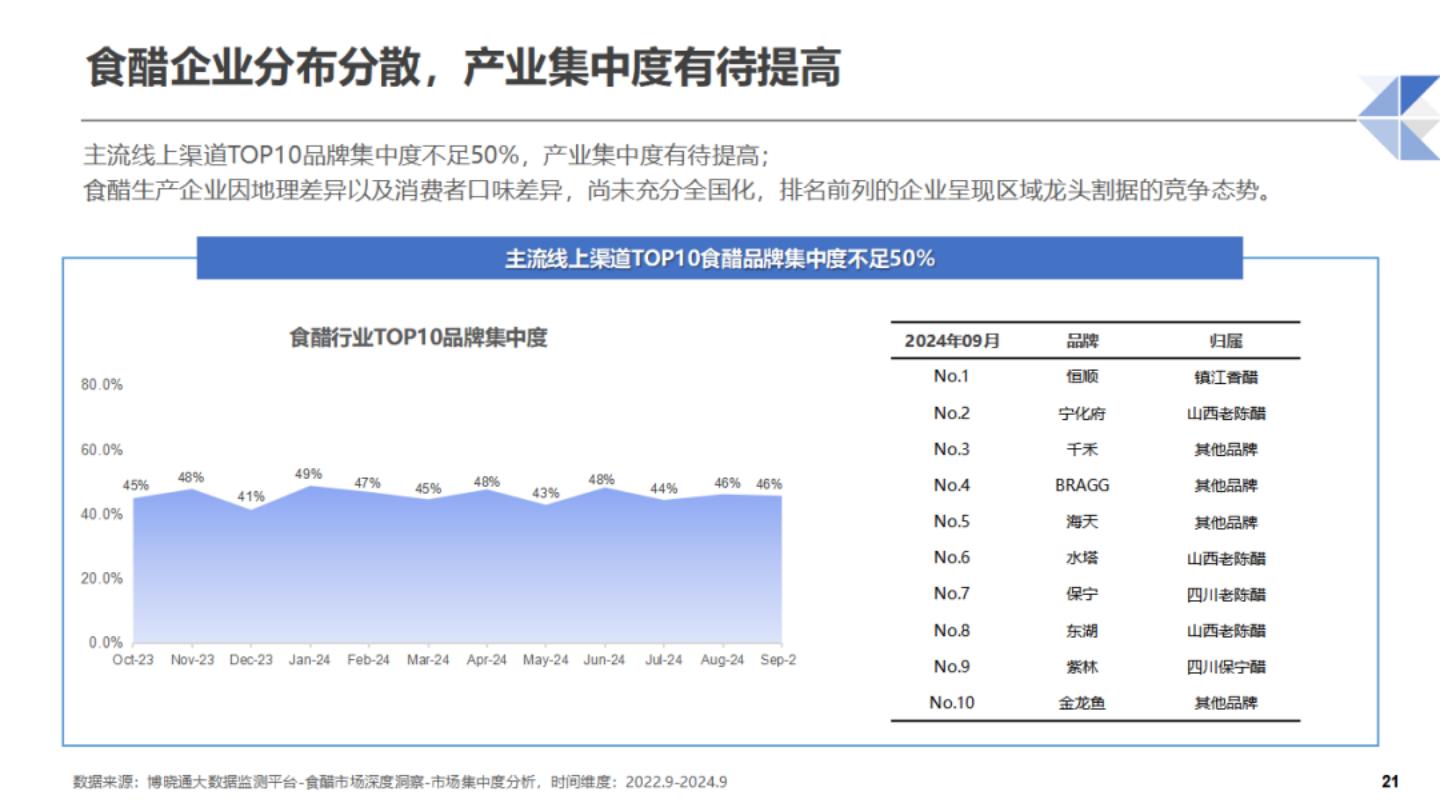
Task: Click the 80.0% y-axis label
Action: coord(102,385)
